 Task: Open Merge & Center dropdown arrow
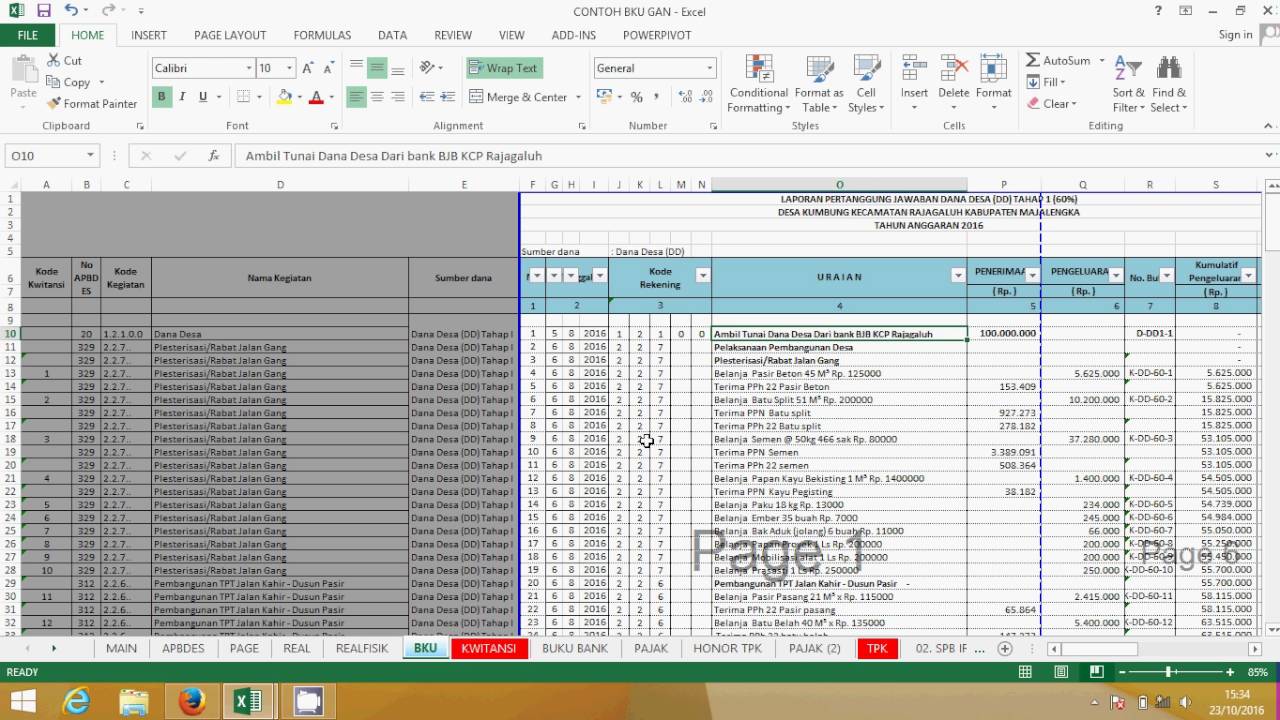[x=578, y=97]
